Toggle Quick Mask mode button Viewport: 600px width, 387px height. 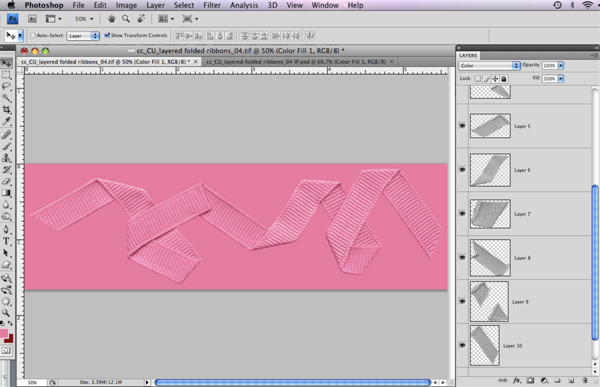[x=6, y=350]
